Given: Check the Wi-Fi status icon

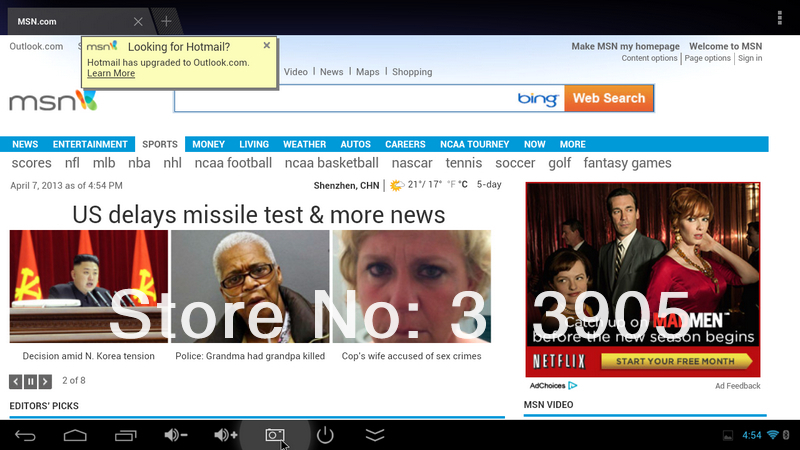Looking at the screenshot, I should (772, 435).
